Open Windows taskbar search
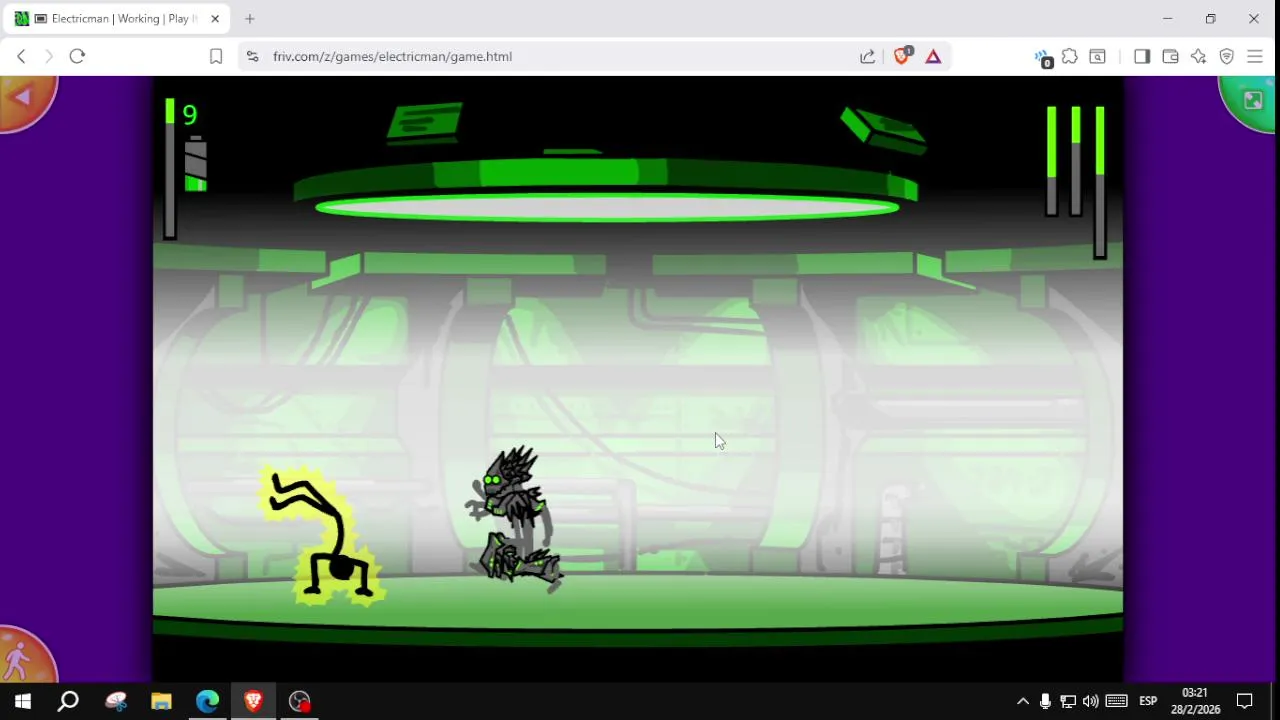Viewport: 1280px width, 720px height. click(68, 701)
